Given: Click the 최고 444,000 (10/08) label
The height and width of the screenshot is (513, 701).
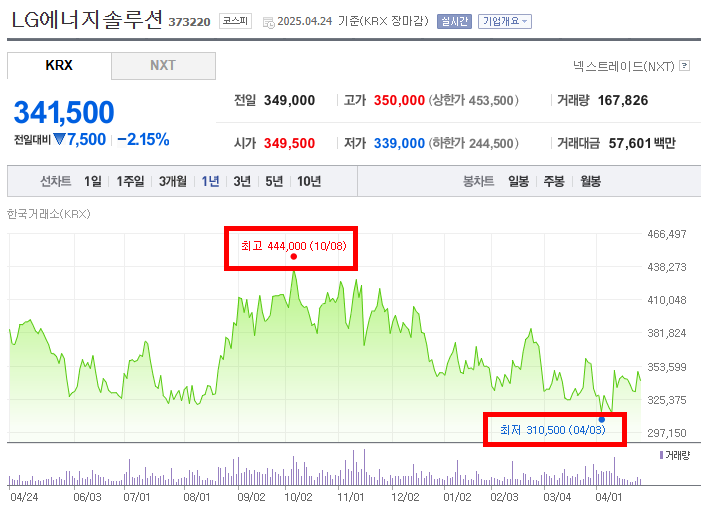Looking at the screenshot, I should [294, 246].
